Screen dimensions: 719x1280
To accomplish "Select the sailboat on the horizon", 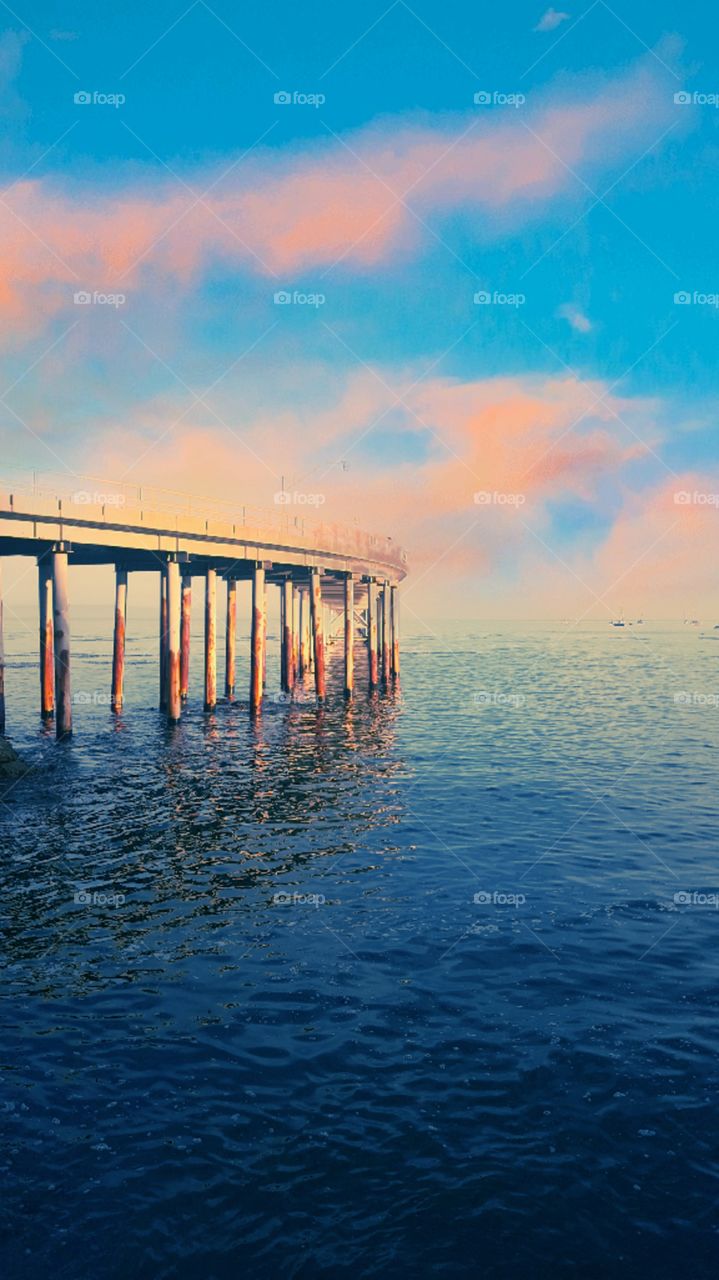I will [618, 622].
